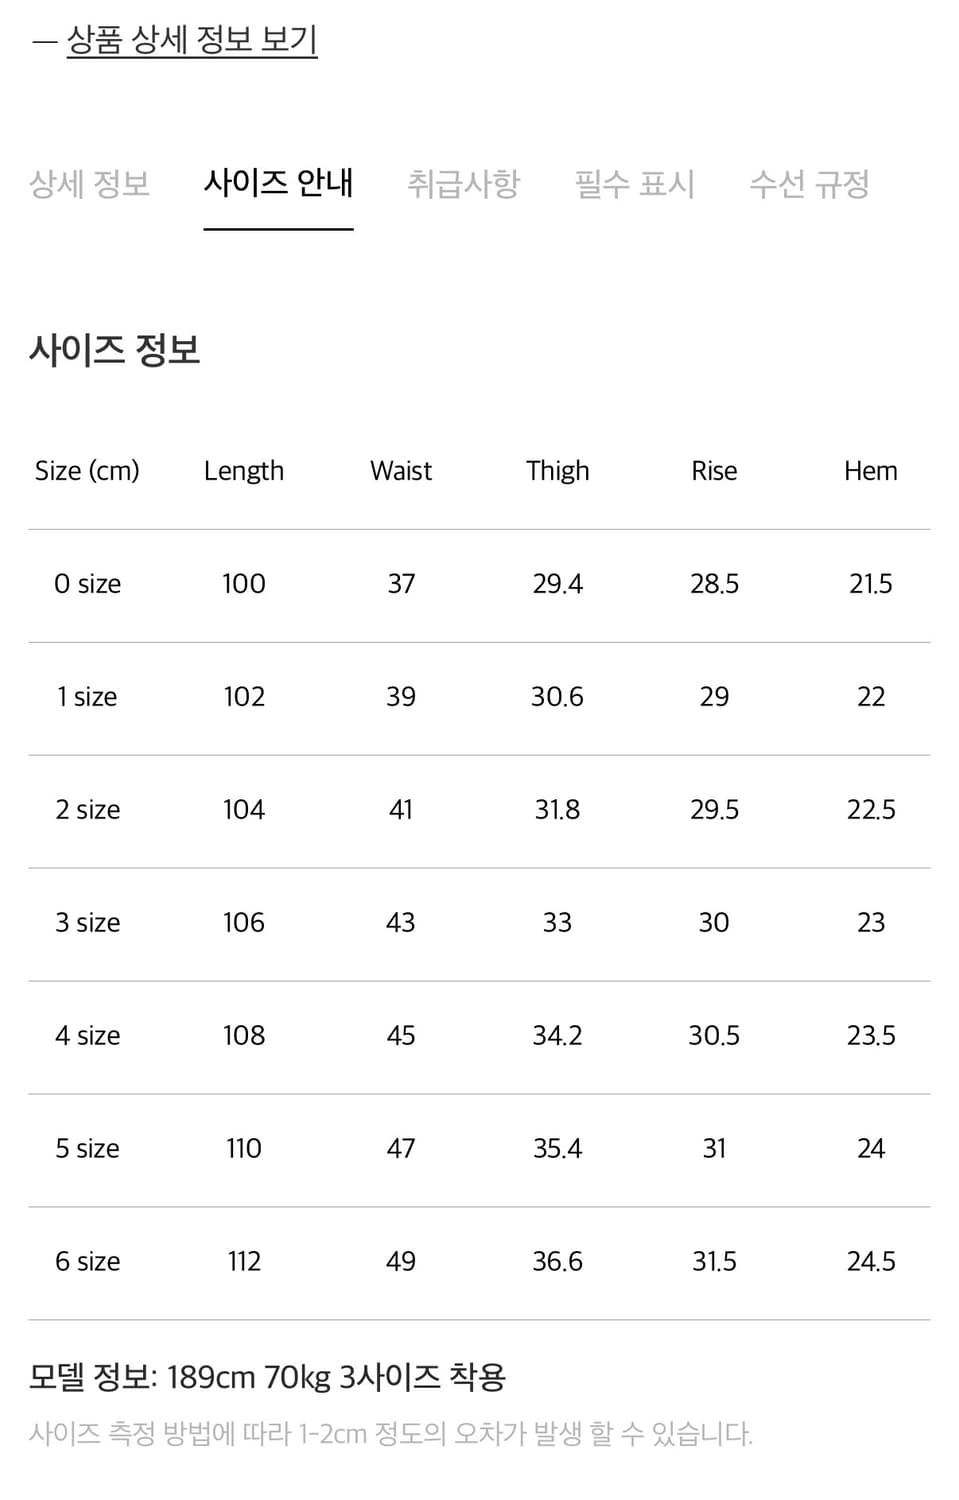Click the measurement tolerance disclaimer text
The image size is (959, 1500).
[389, 1432]
